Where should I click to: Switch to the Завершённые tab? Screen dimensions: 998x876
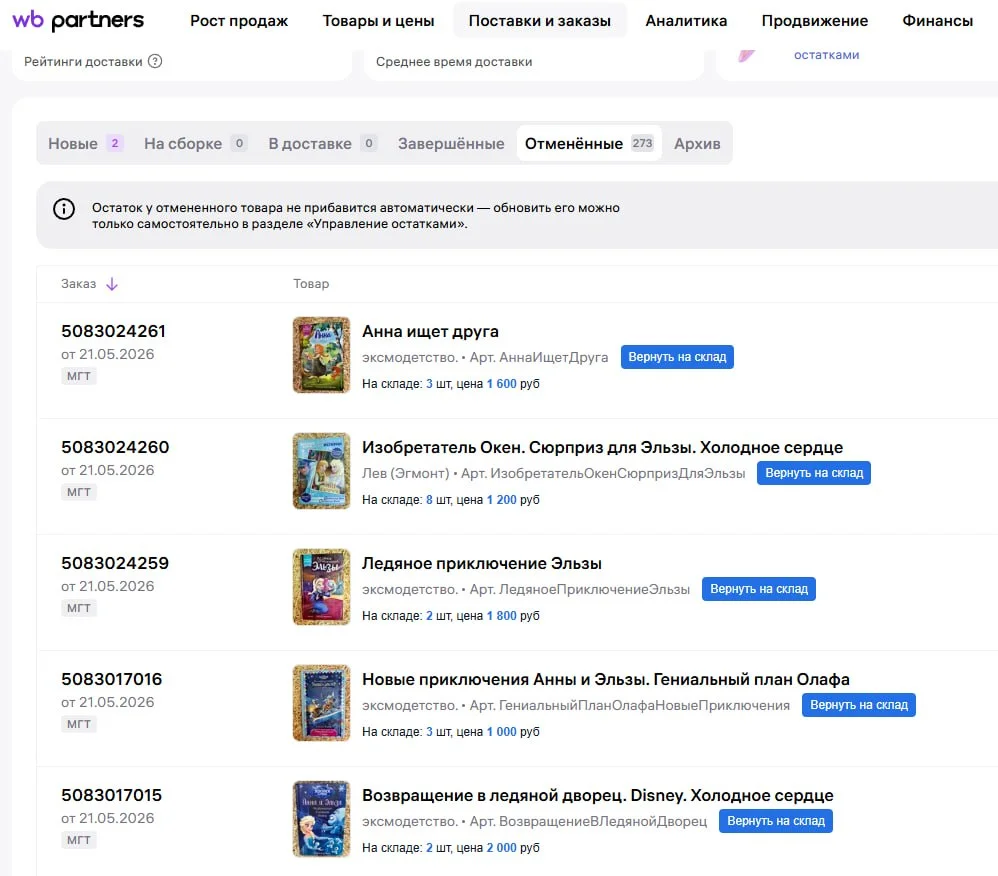click(451, 143)
